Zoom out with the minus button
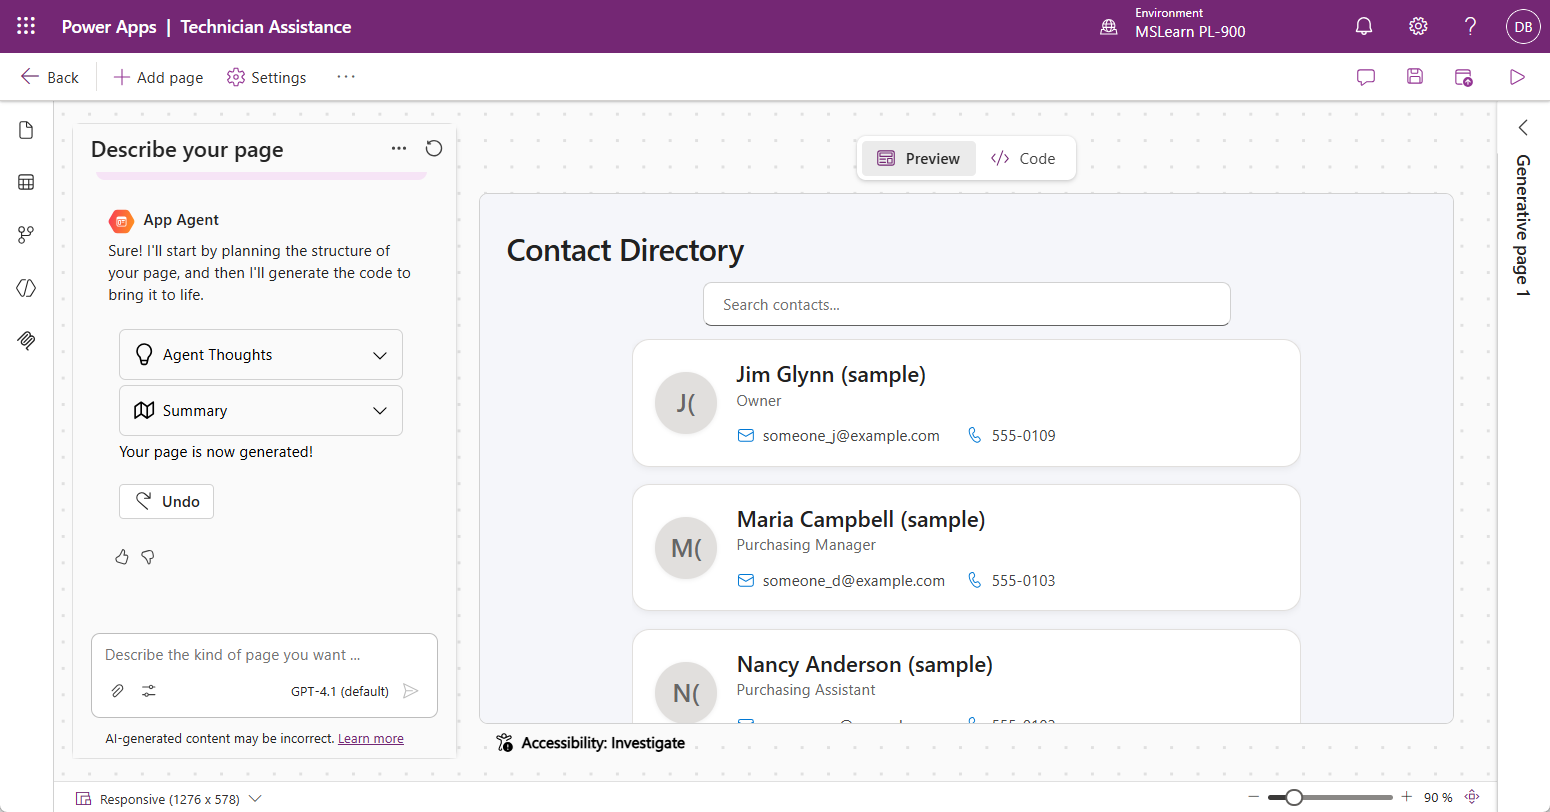 pyautogui.click(x=1254, y=797)
